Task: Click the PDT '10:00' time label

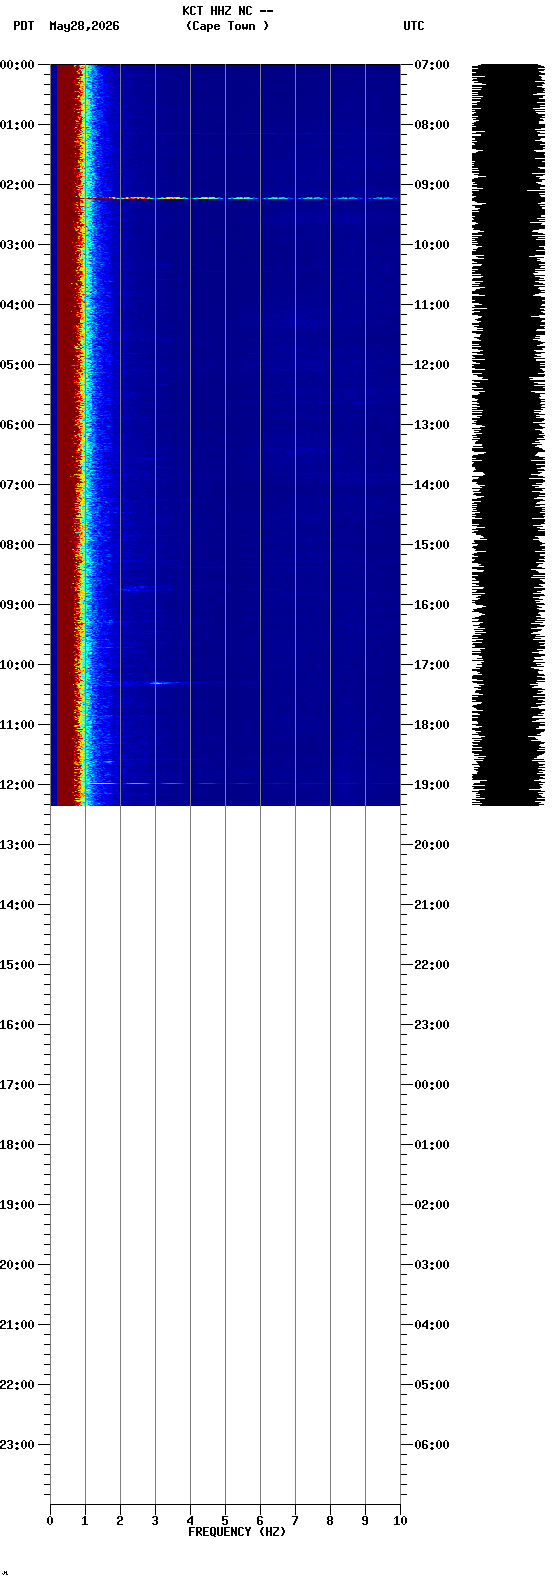Action: coord(17,665)
